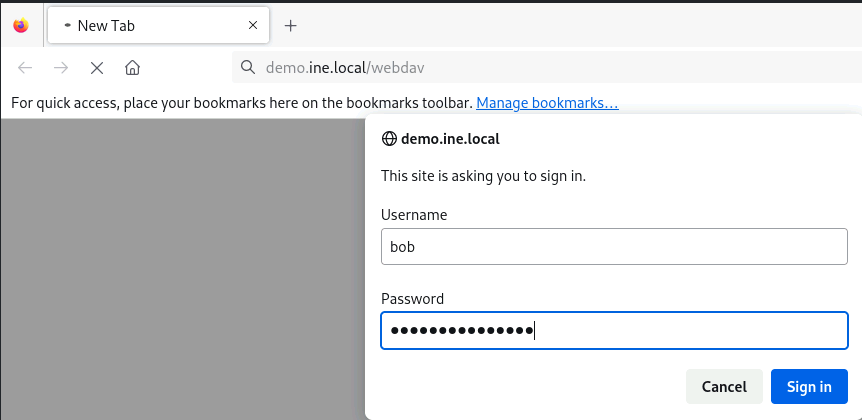Open the Manage bookmarks link

coord(547,102)
